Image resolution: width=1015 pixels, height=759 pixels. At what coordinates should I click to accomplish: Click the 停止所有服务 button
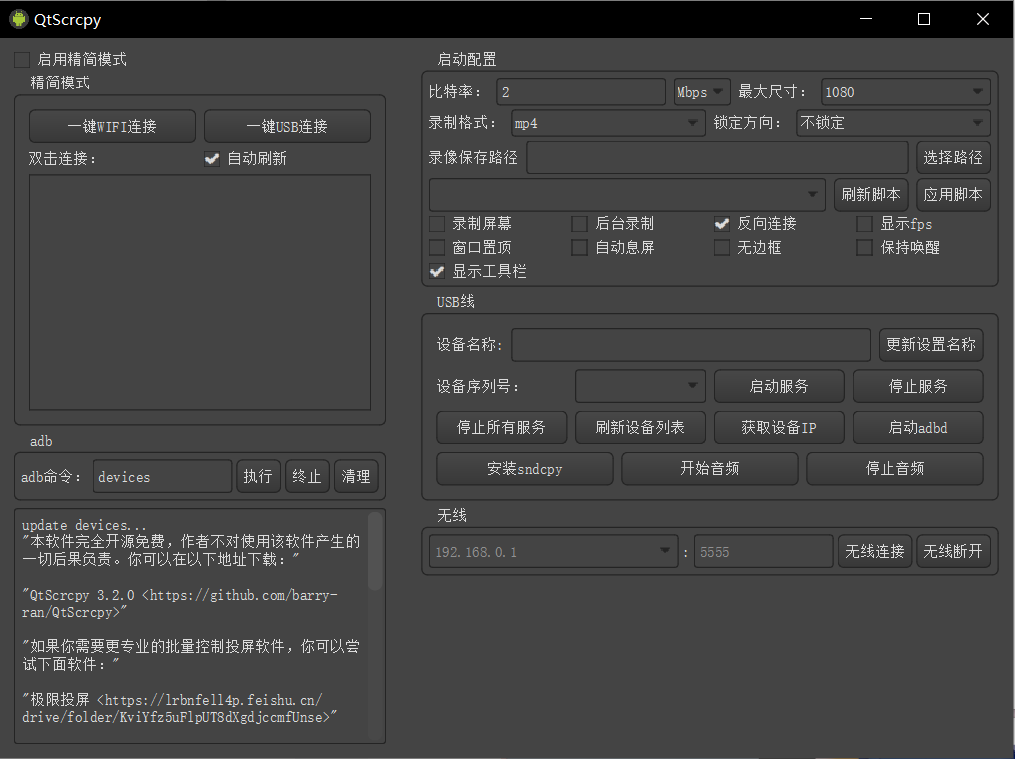click(x=501, y=427)
